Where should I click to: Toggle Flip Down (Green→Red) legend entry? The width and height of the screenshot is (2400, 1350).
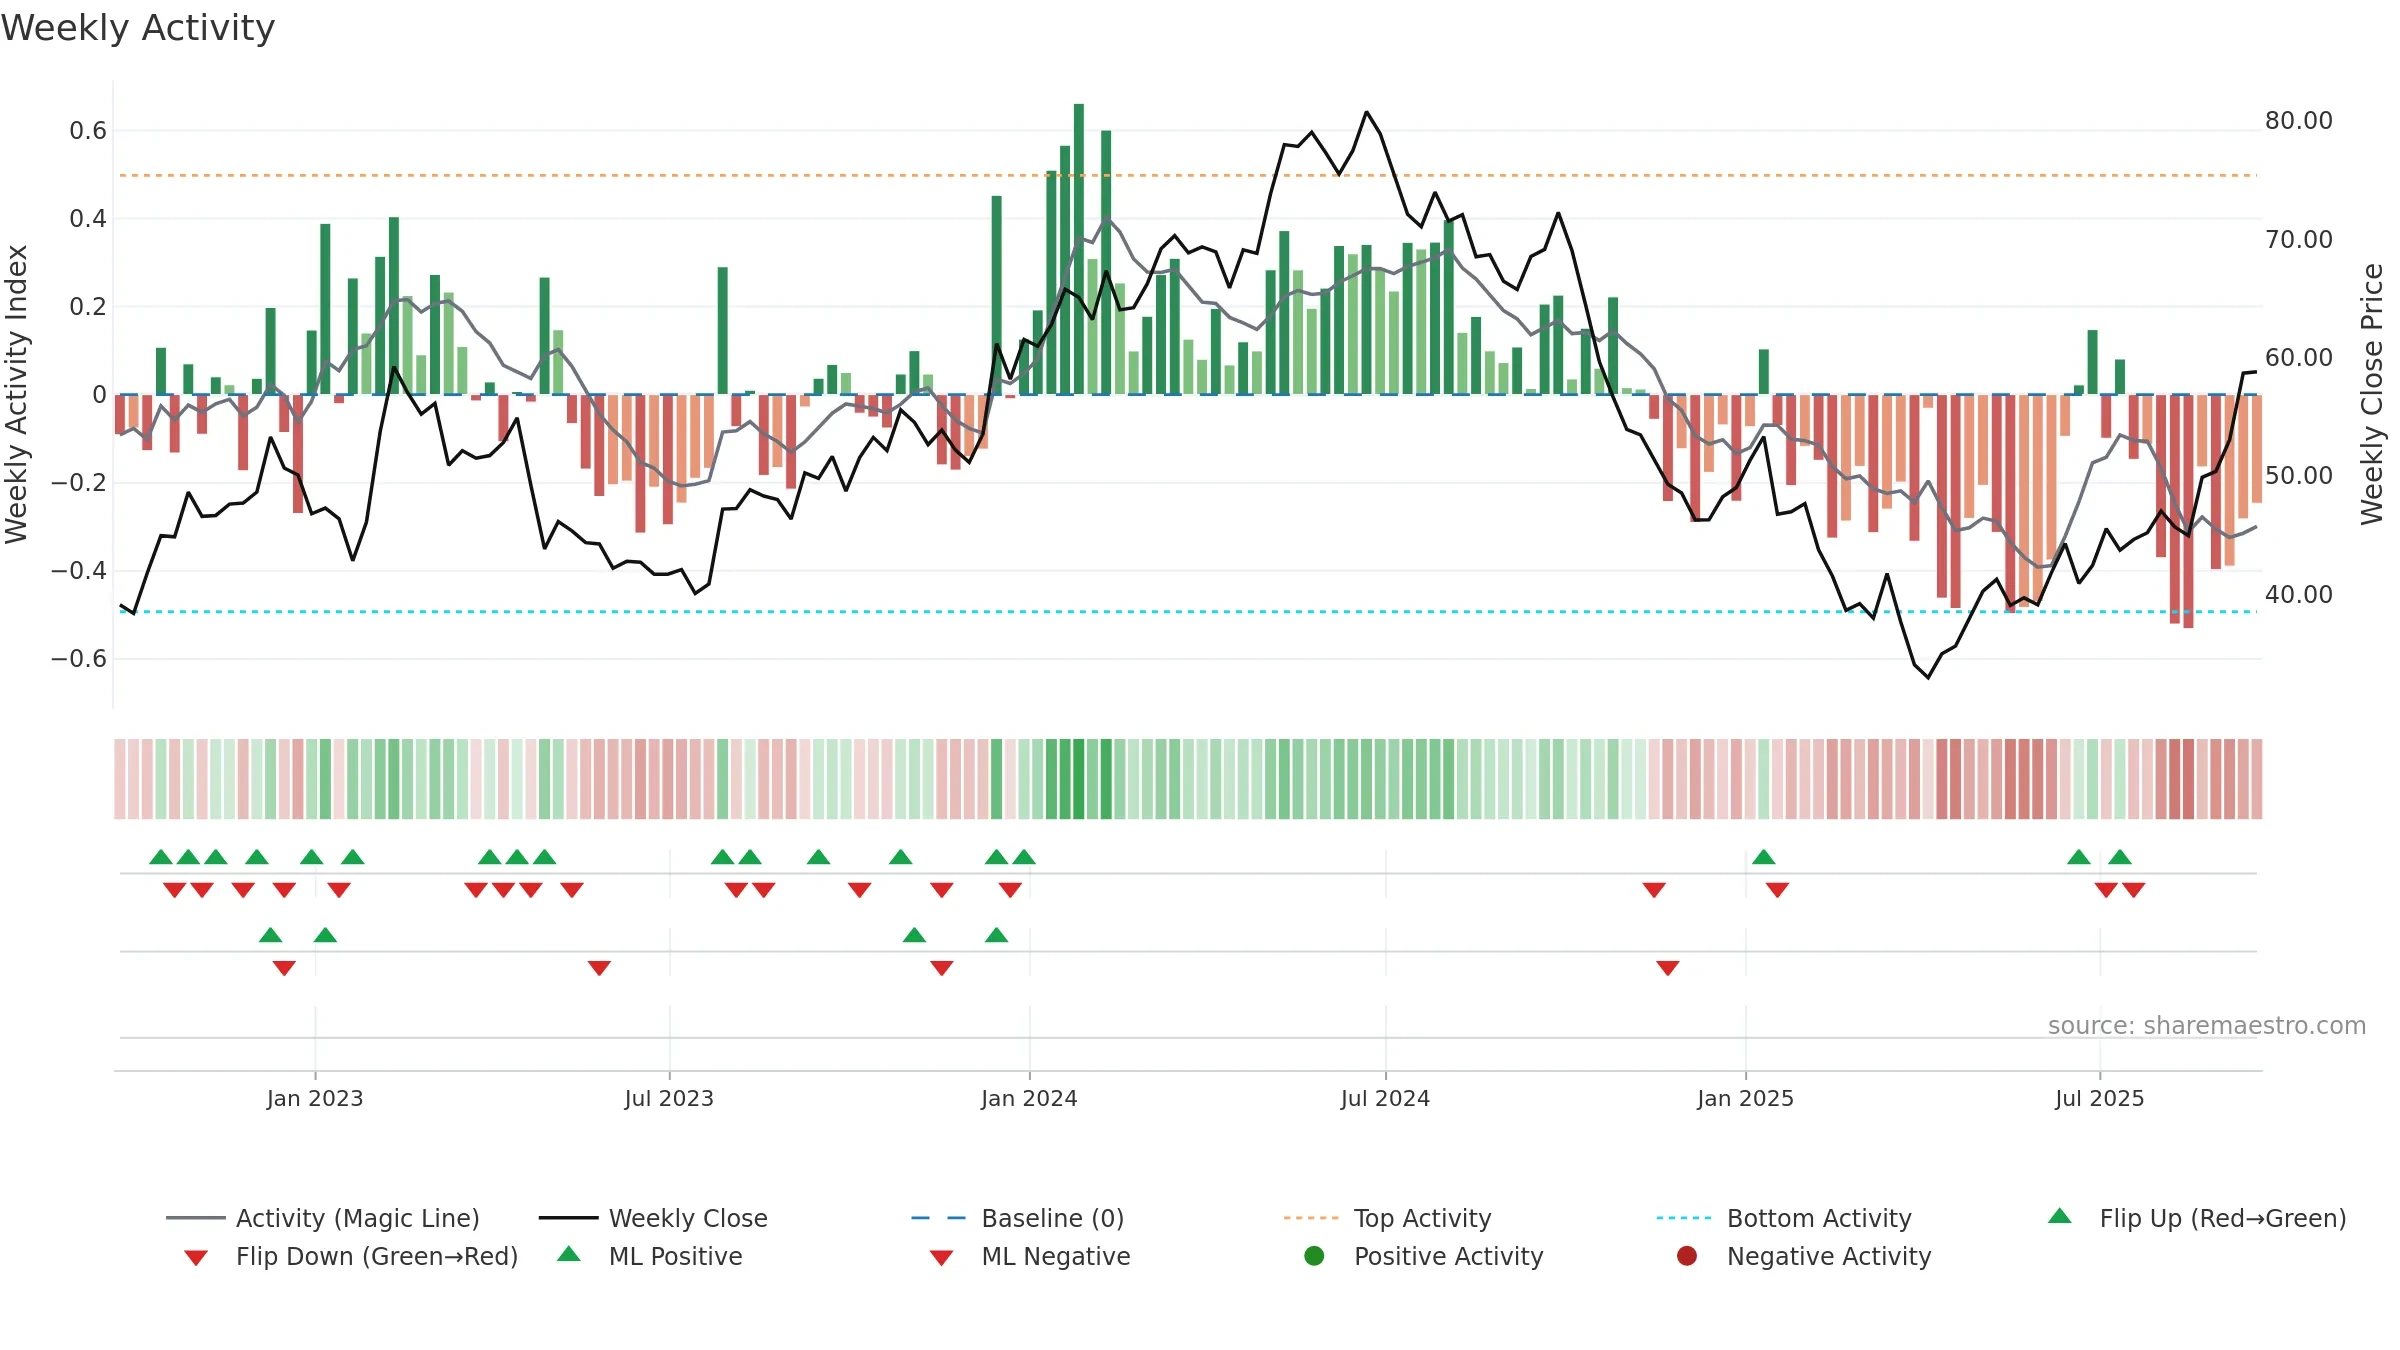350,1256
